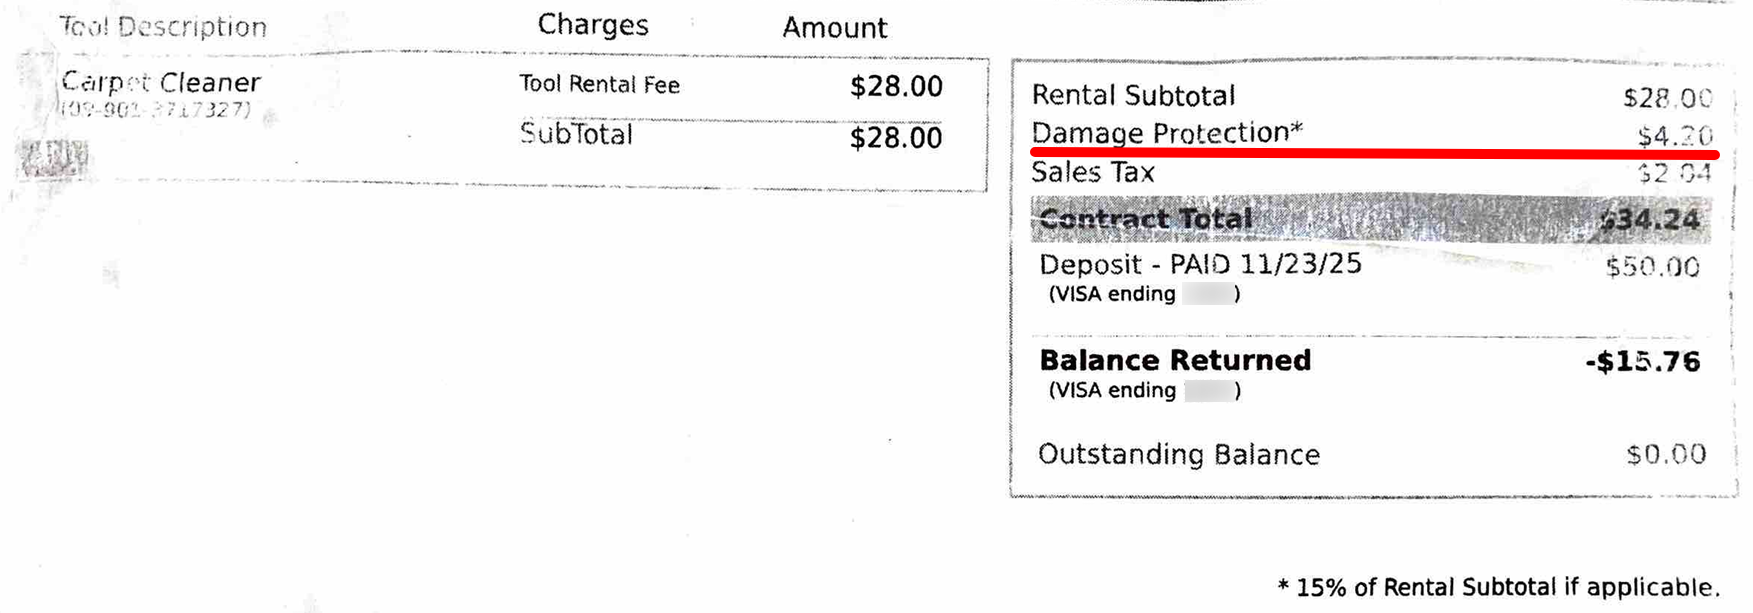Click the bold "Balance Returned" label
Viewport: 1753px width, 613px height.
[1175, 361]
